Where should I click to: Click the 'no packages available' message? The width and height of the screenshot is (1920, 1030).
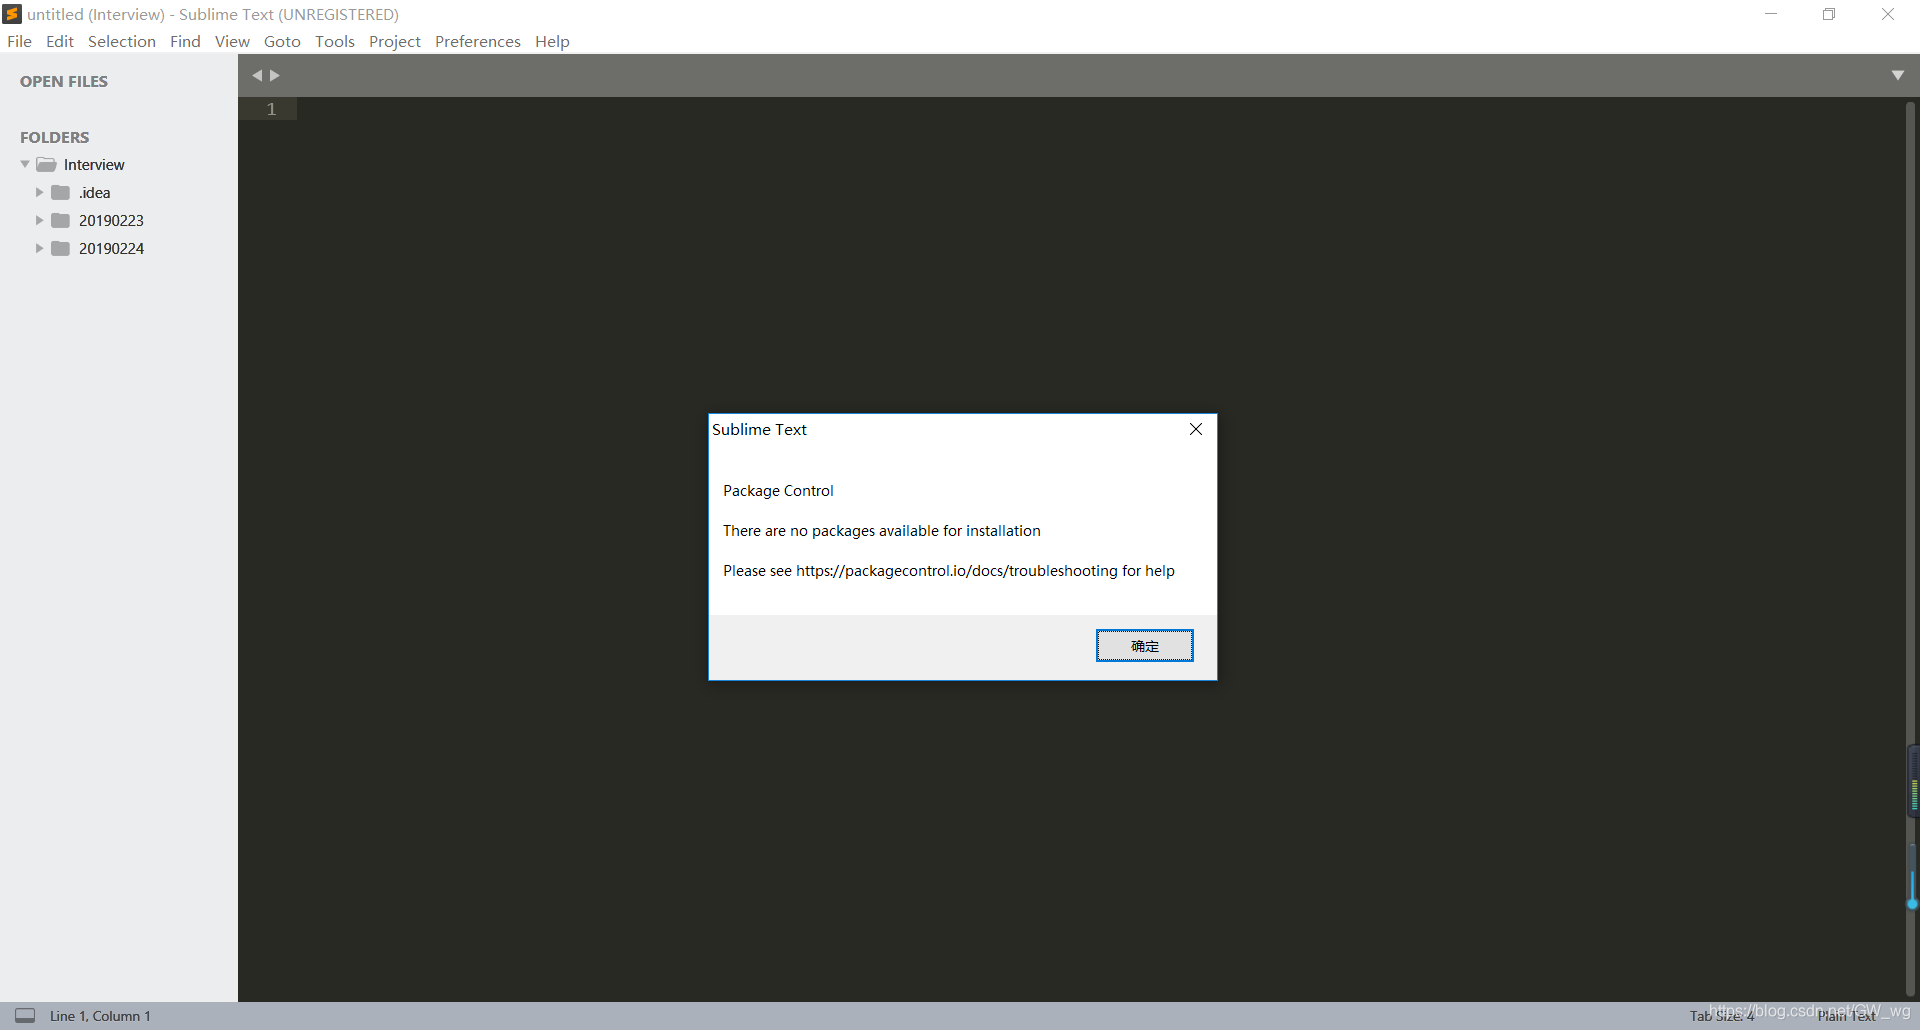click(x=882, y=531)
